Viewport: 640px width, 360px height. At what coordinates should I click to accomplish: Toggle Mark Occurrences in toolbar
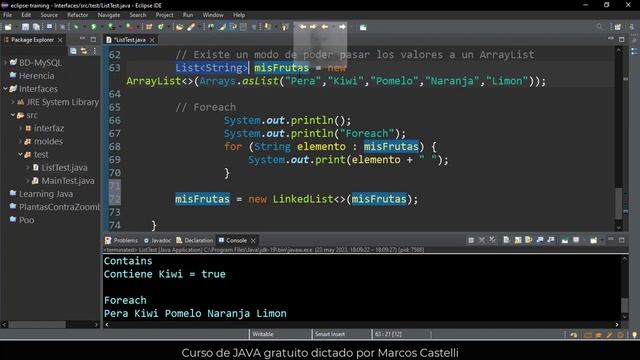[222, 27]
